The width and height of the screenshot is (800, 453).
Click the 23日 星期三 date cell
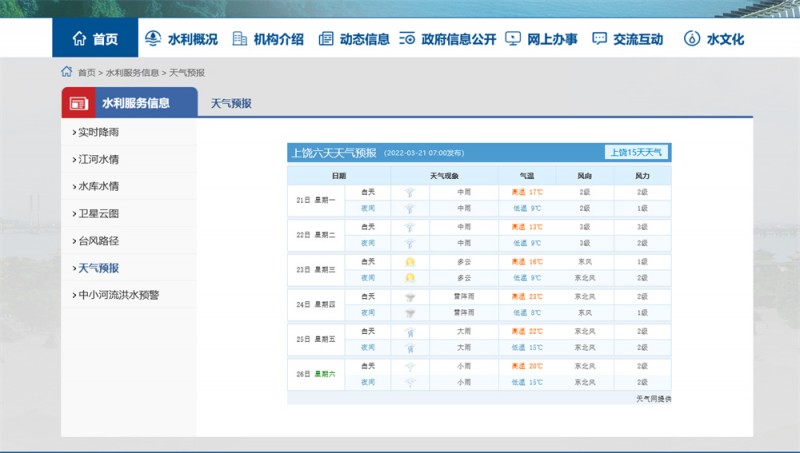pos(316,270)
